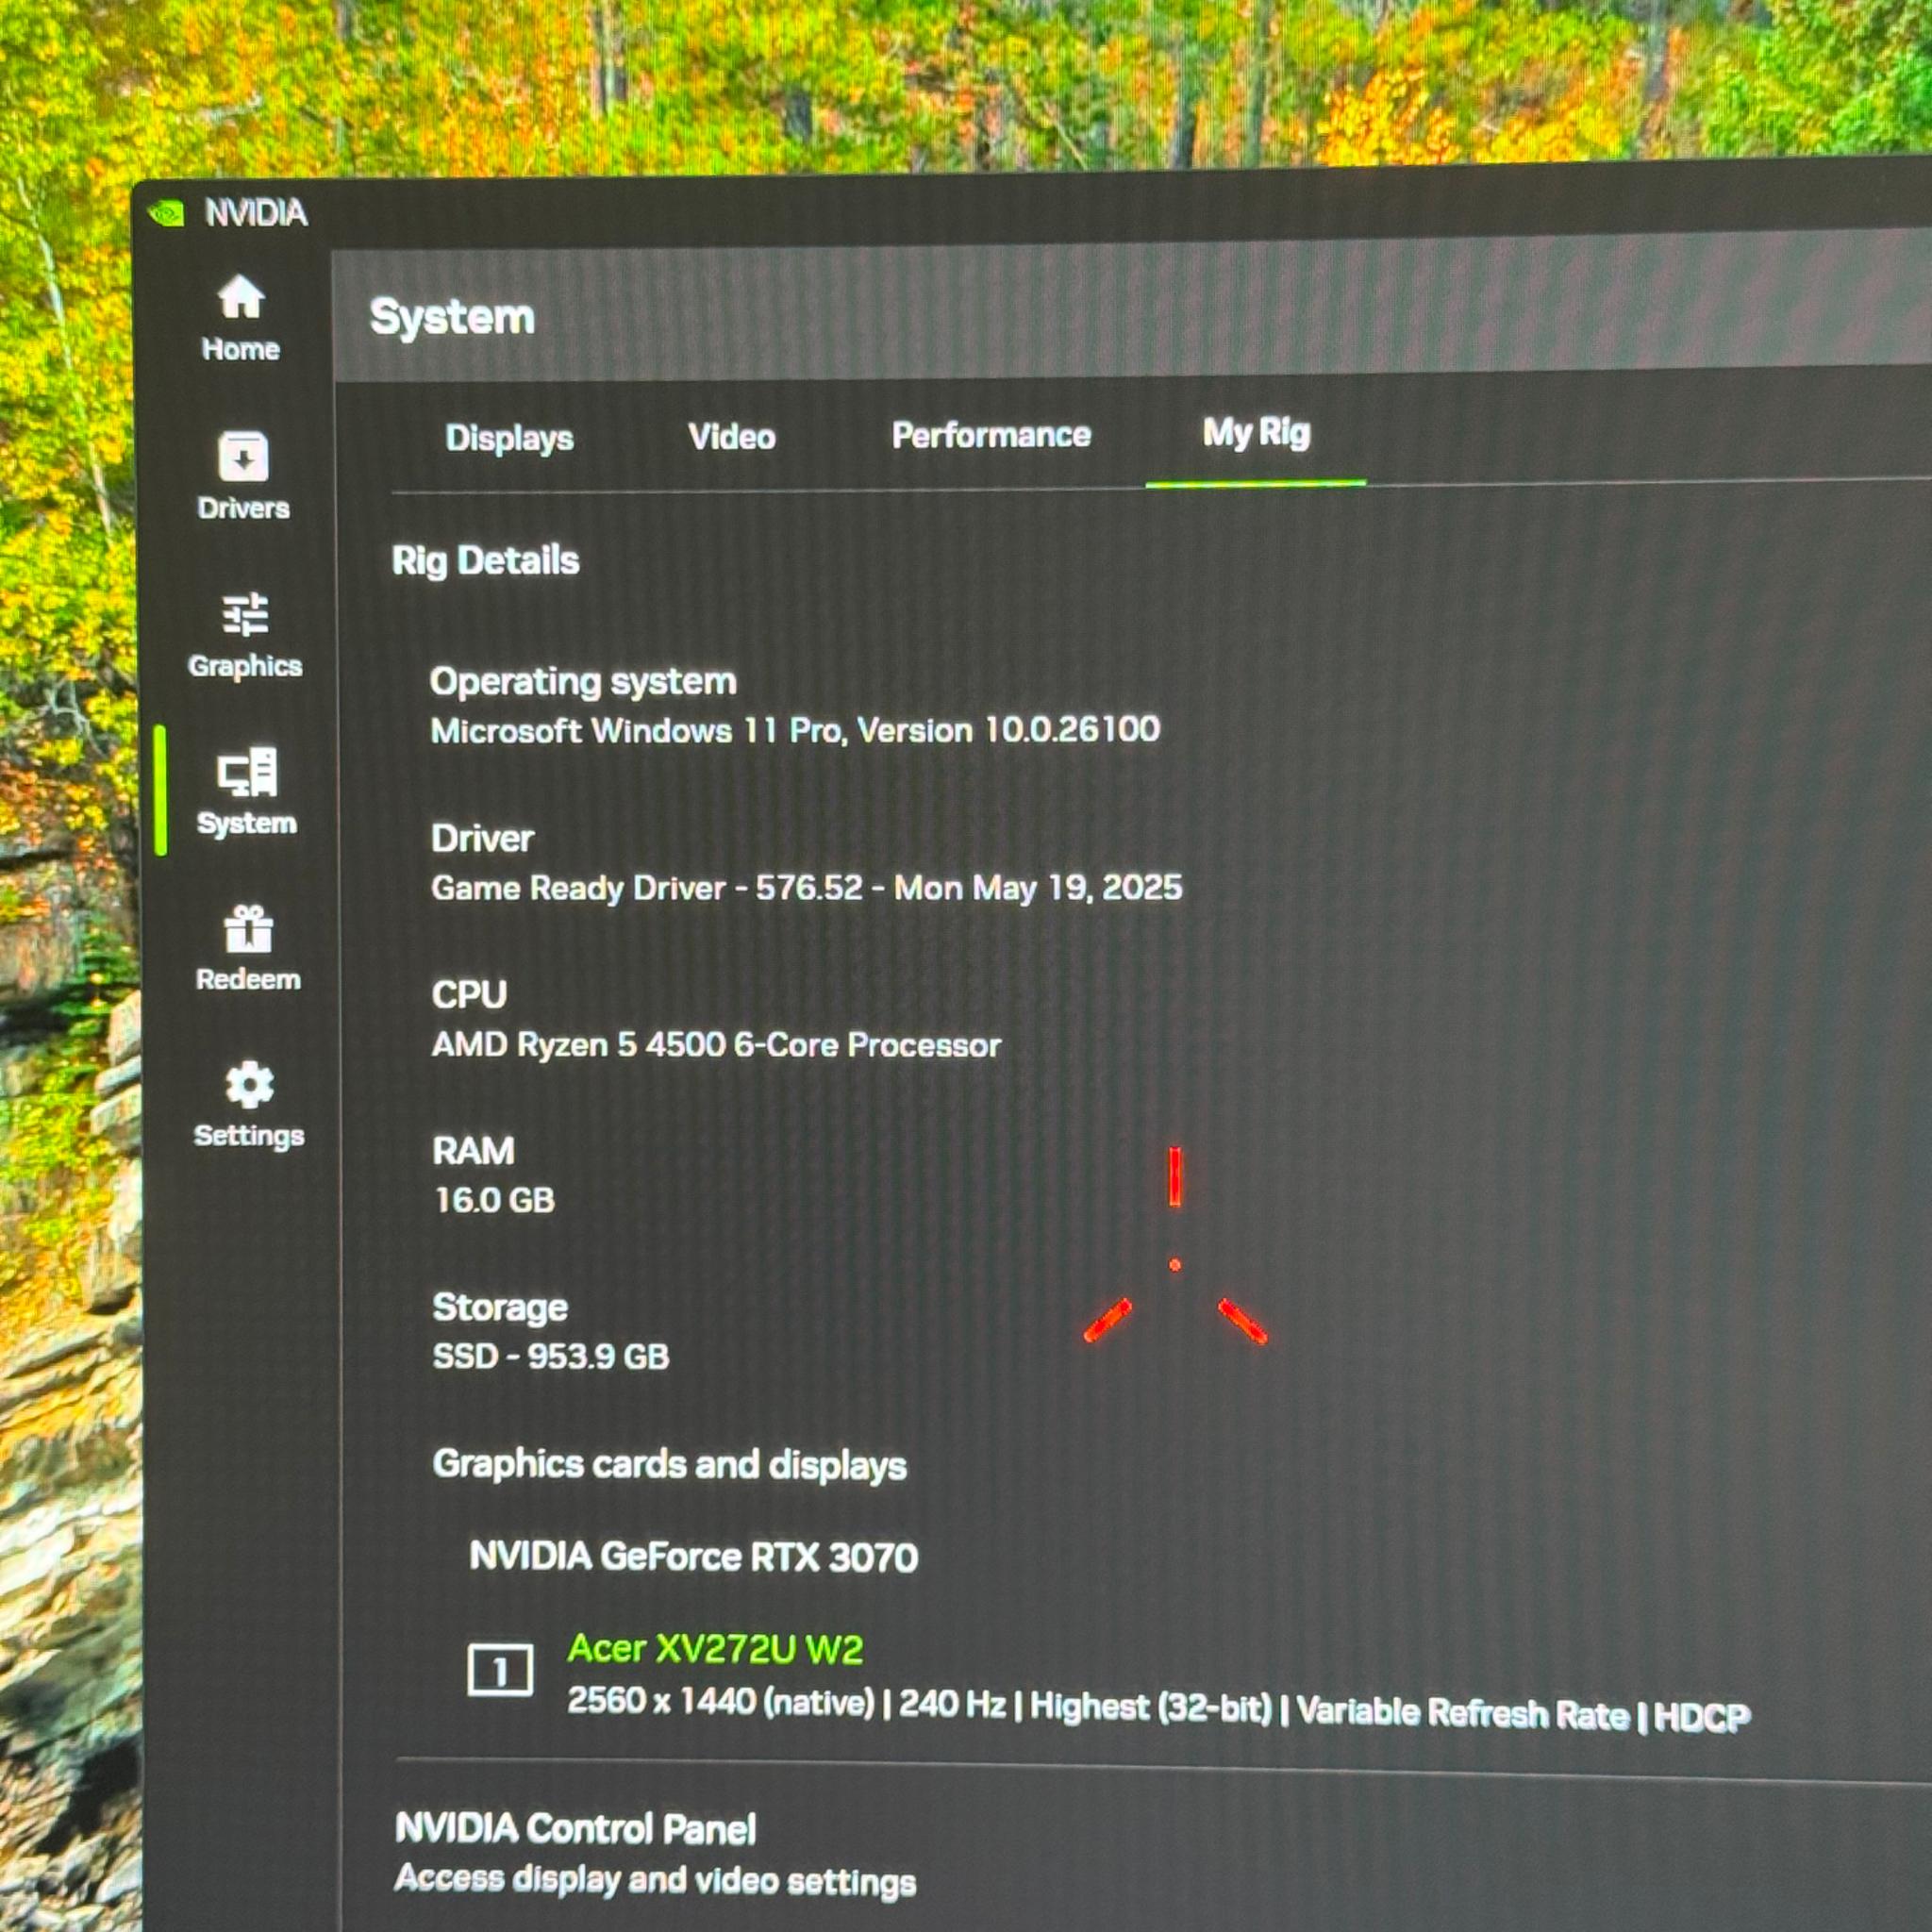Click the RAM label

pyautogui.click(x=473, y=1151)
